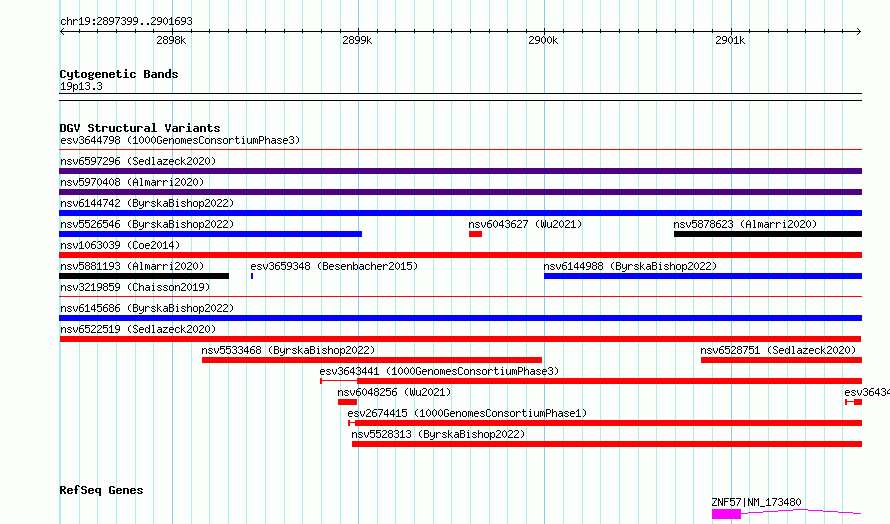The width and height of the screenshot is (890, 524).
Task: Select the nsv5970408 purple variant bar
Action: tap(460, 192)
